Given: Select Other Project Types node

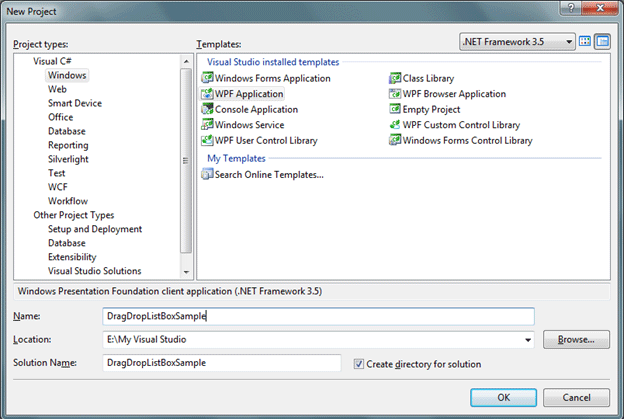Looking at the screenshot, I should pyautogui.click(x=74, y=215).
